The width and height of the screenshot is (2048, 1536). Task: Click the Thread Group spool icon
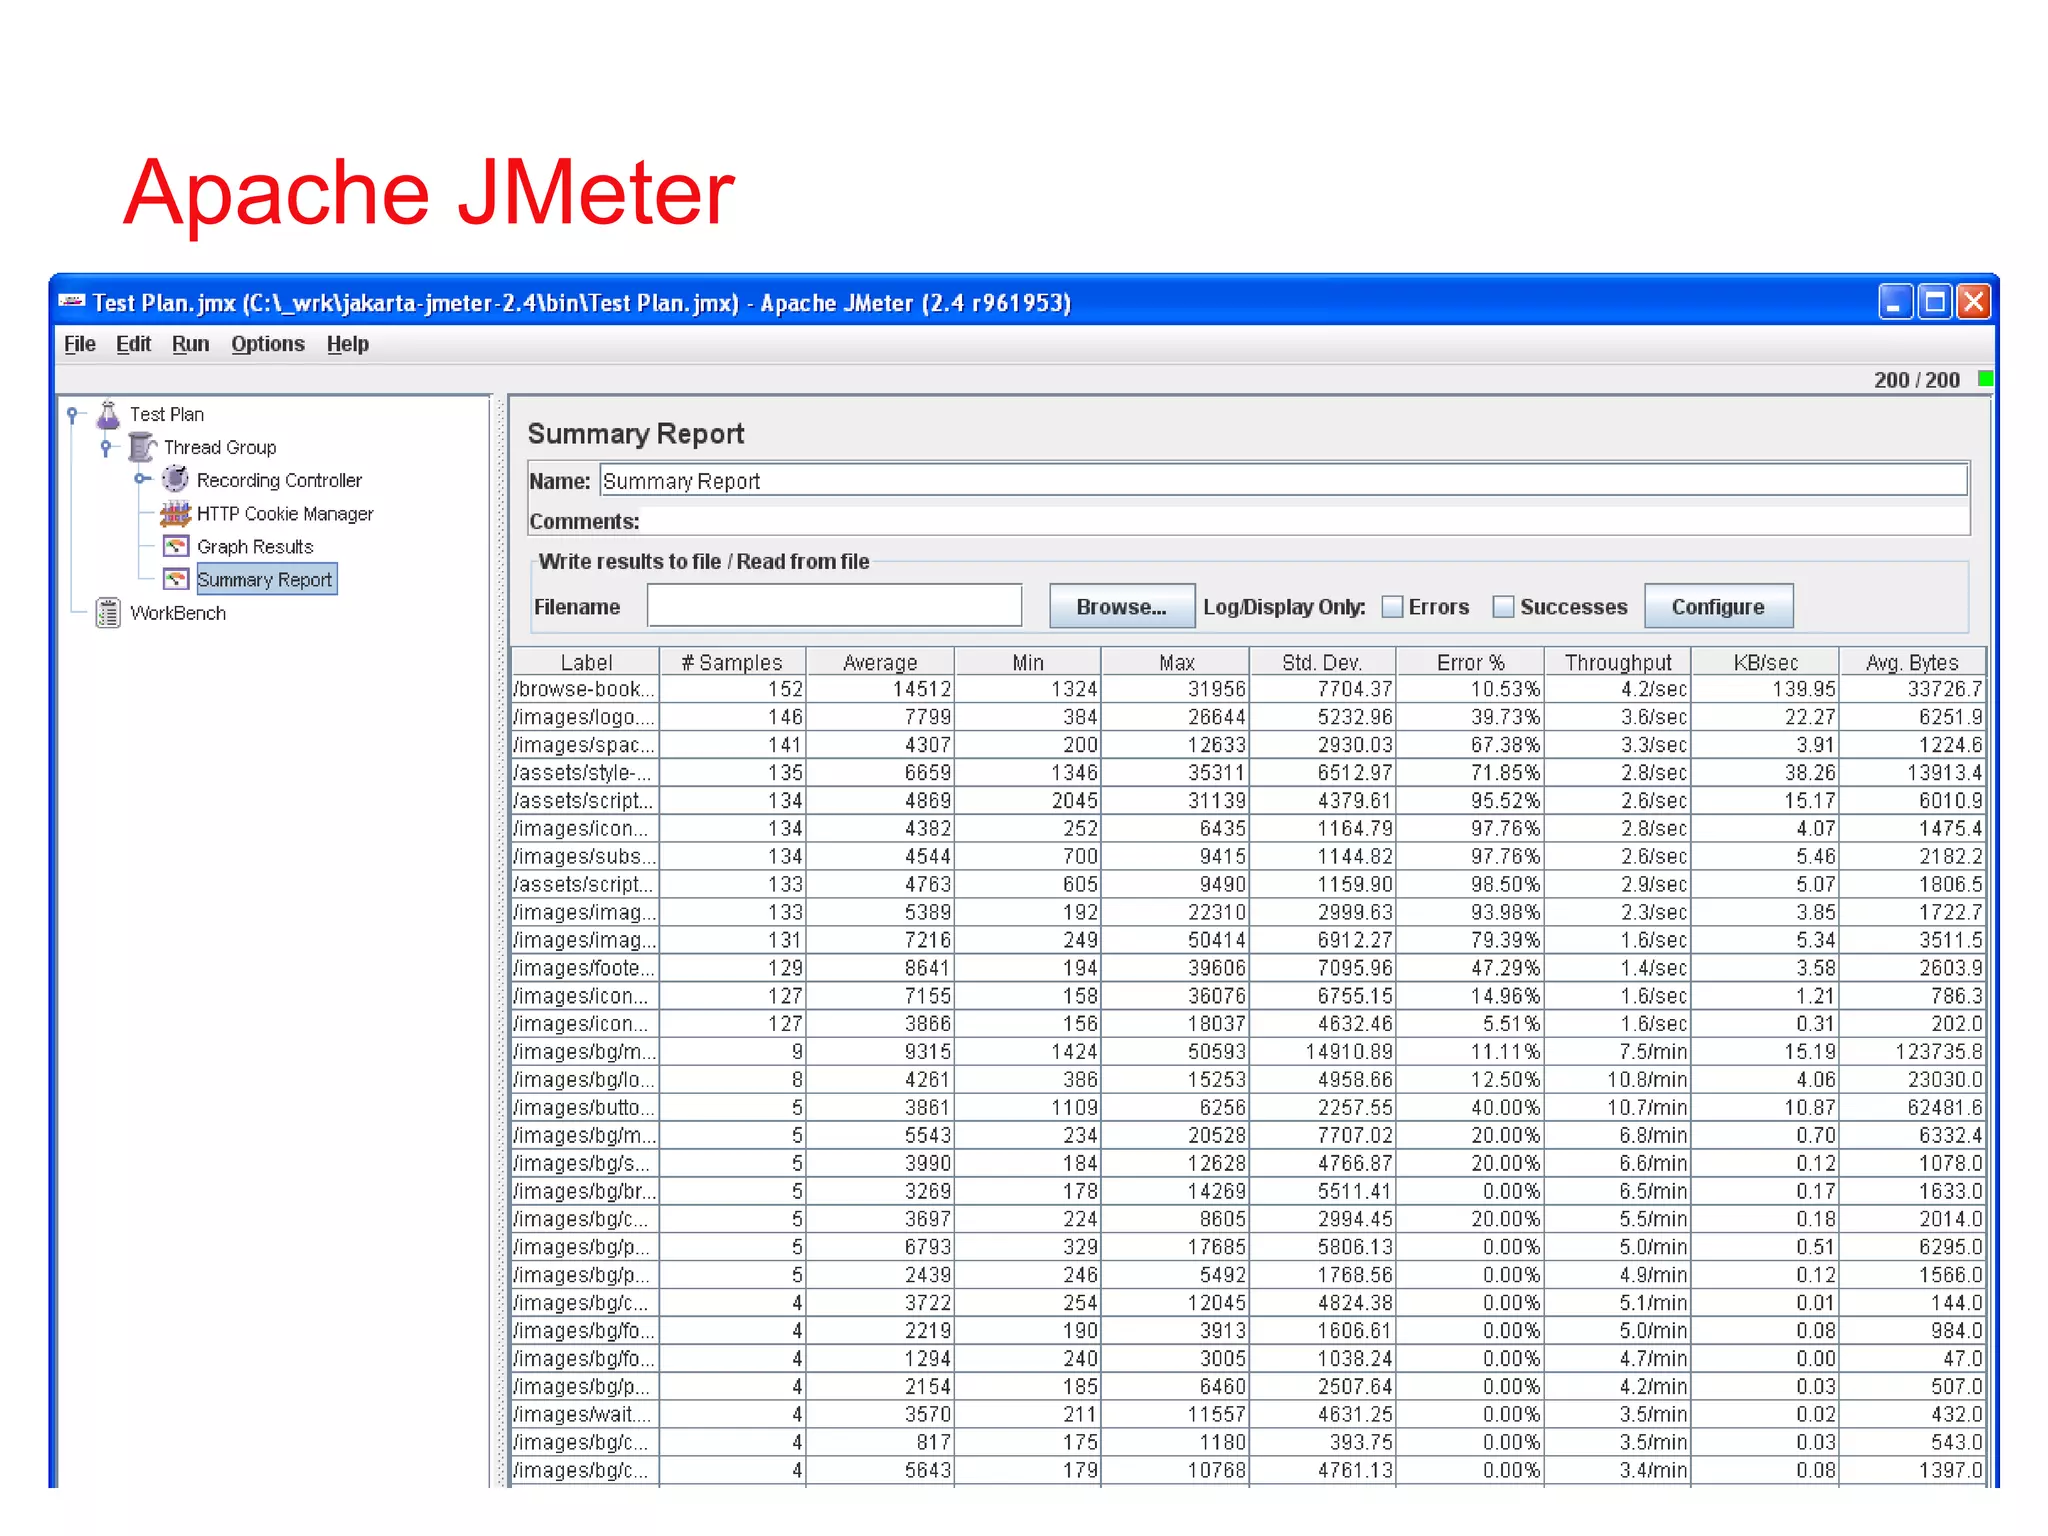pos(142,447)
